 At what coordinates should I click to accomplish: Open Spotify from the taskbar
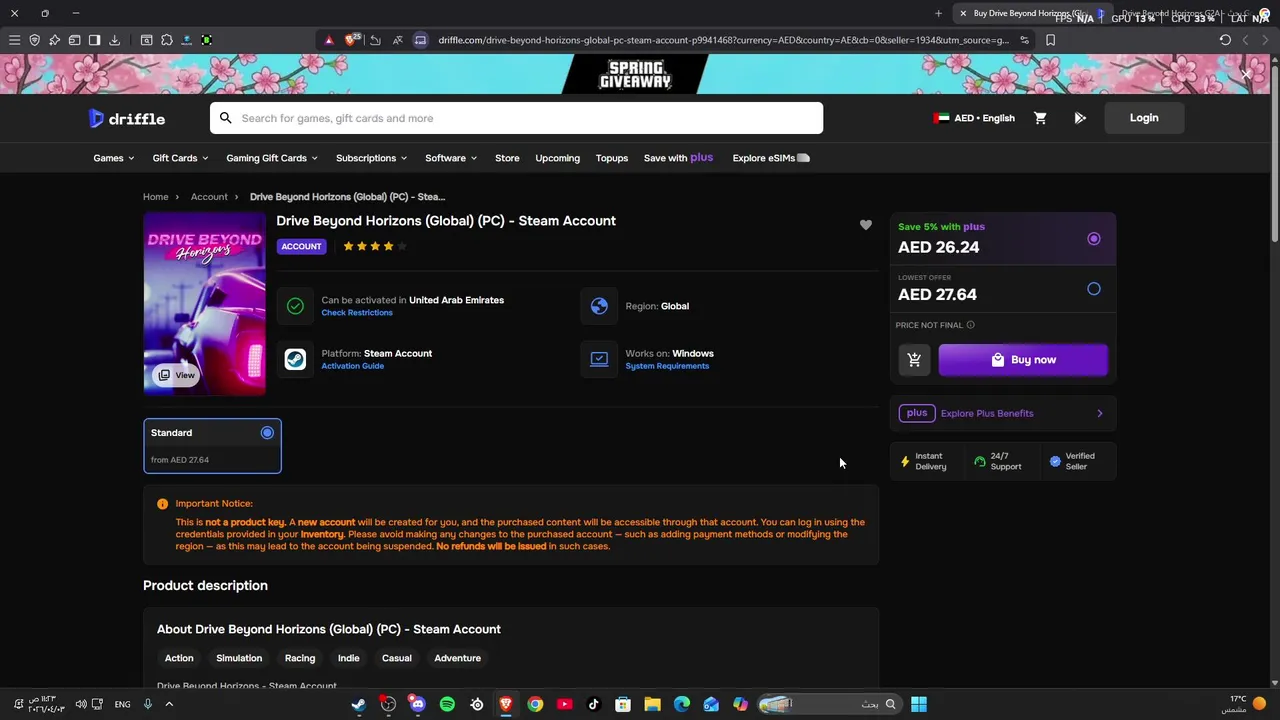click(447, 704)
